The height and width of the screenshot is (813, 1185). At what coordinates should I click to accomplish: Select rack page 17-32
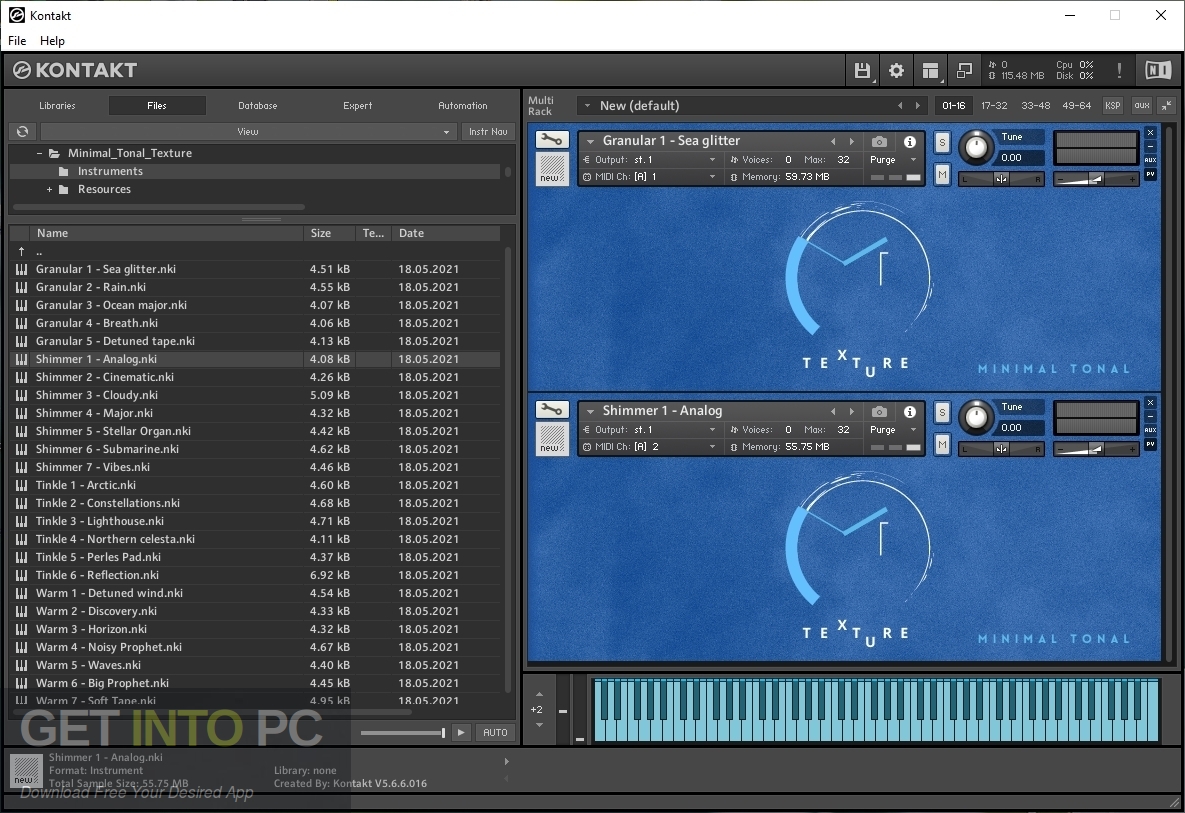[x=994, y=106]
